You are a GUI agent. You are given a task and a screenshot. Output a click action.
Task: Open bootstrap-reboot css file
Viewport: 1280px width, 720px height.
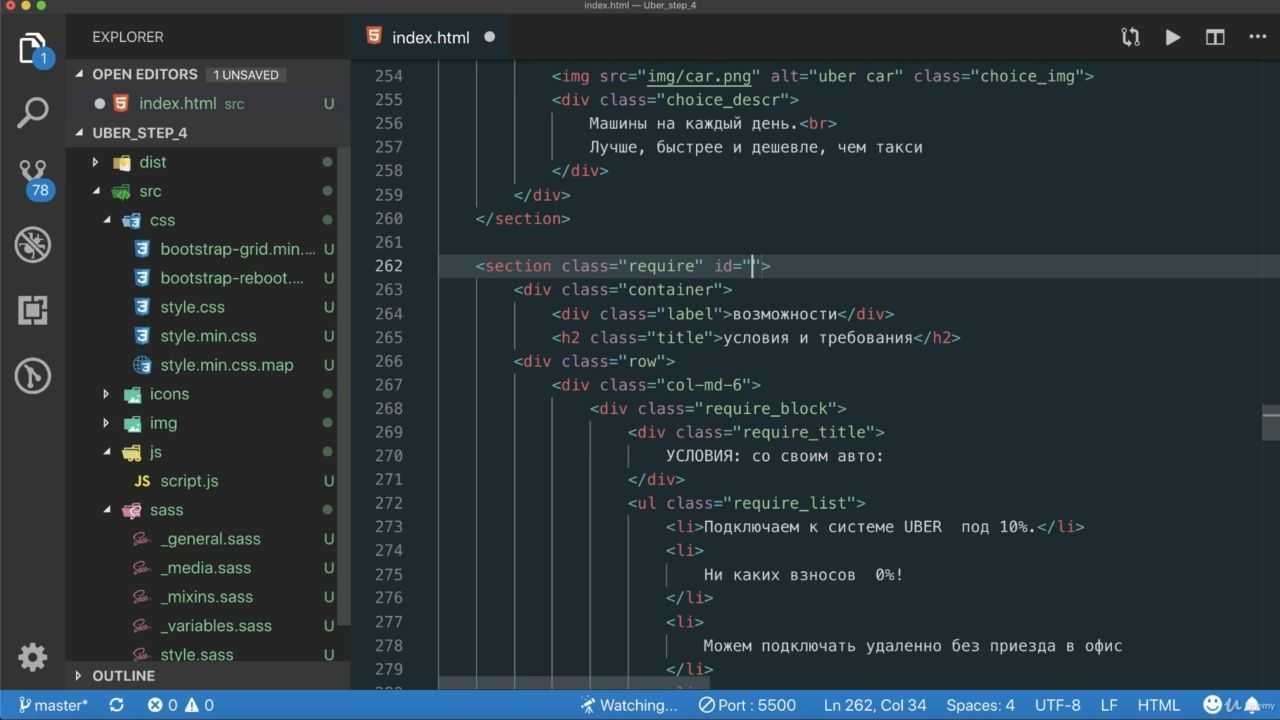pos(232,278)
